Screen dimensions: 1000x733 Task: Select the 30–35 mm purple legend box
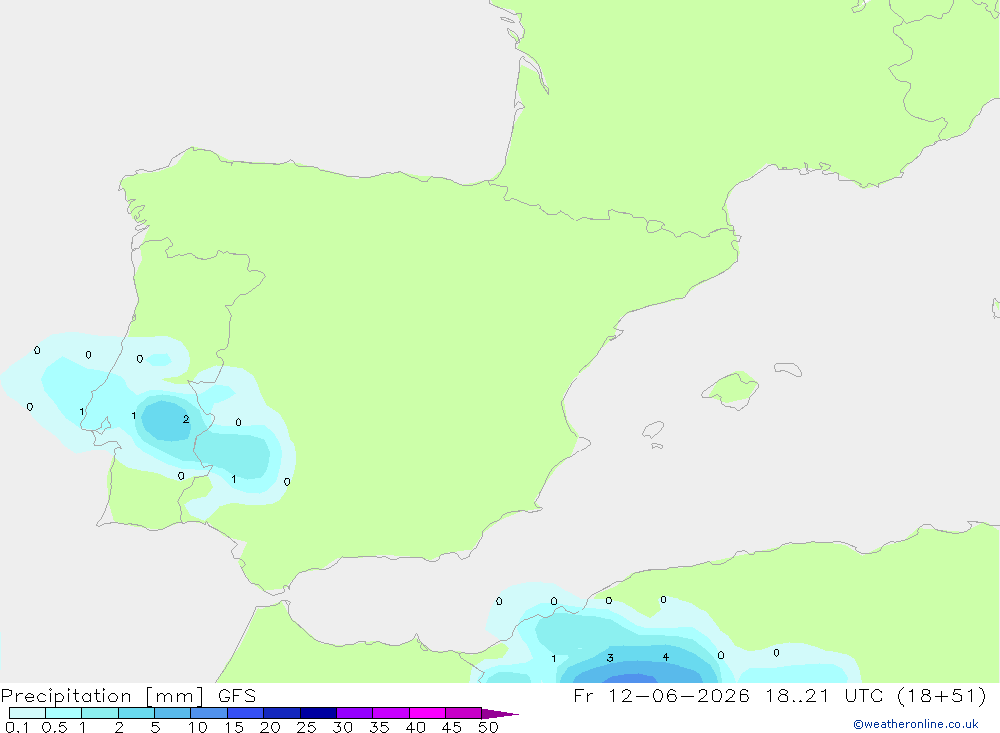click(x=355, y=713)
